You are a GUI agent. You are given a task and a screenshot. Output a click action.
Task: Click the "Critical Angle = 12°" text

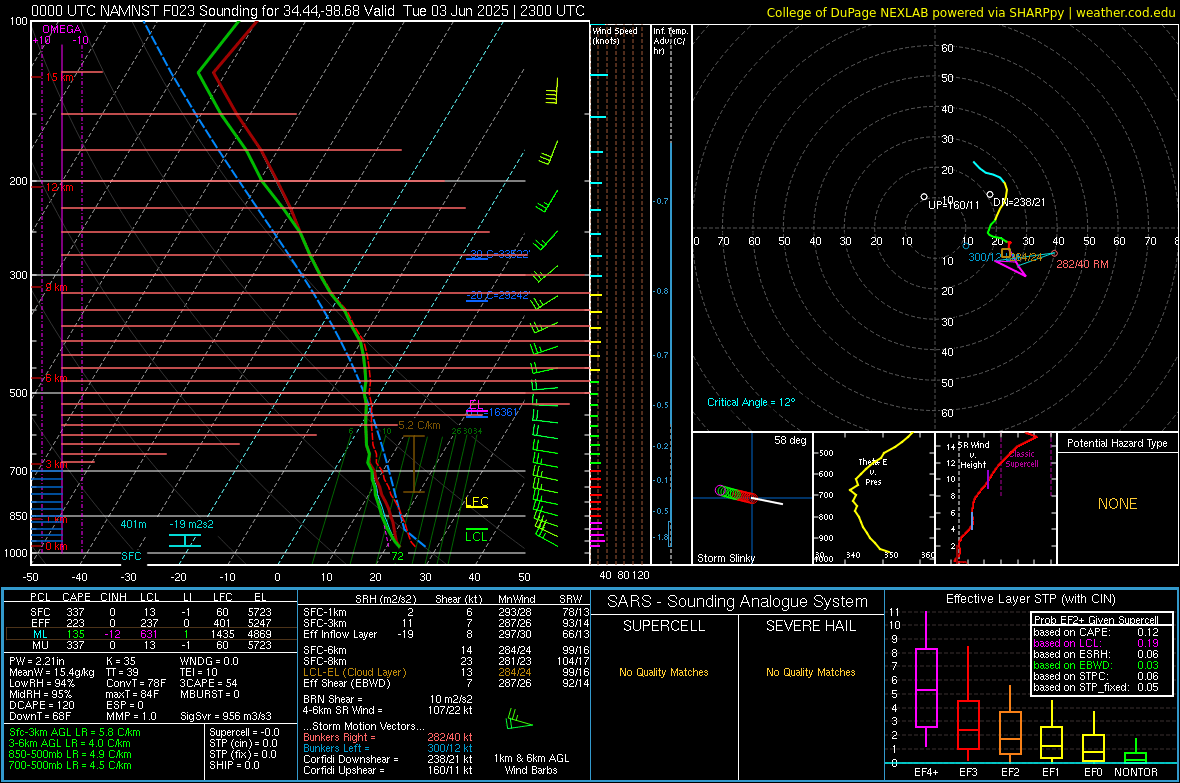point(751,402)
